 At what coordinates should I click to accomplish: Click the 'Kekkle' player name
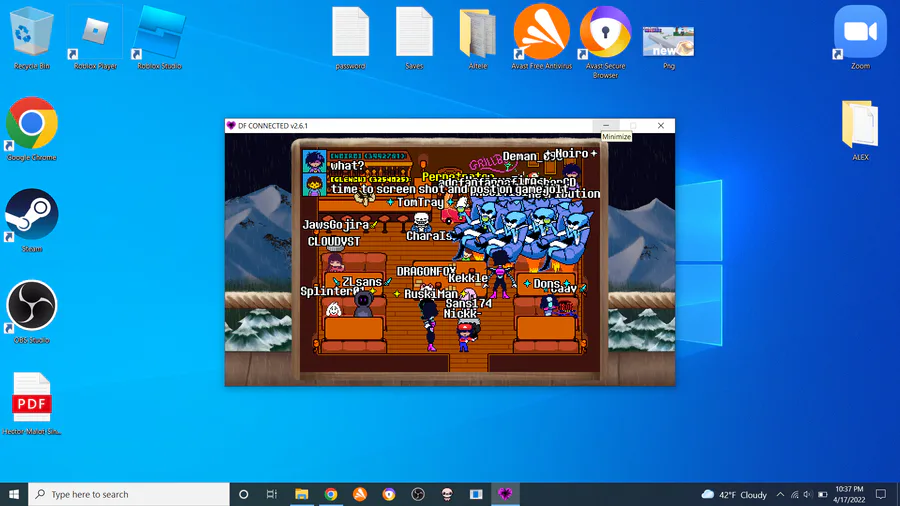[468, 278]
